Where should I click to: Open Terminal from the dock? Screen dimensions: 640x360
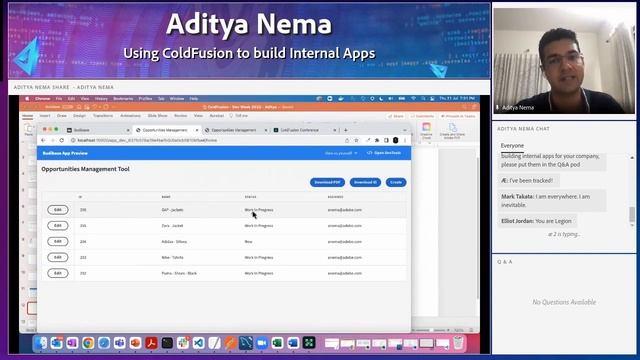pos(167,343)
